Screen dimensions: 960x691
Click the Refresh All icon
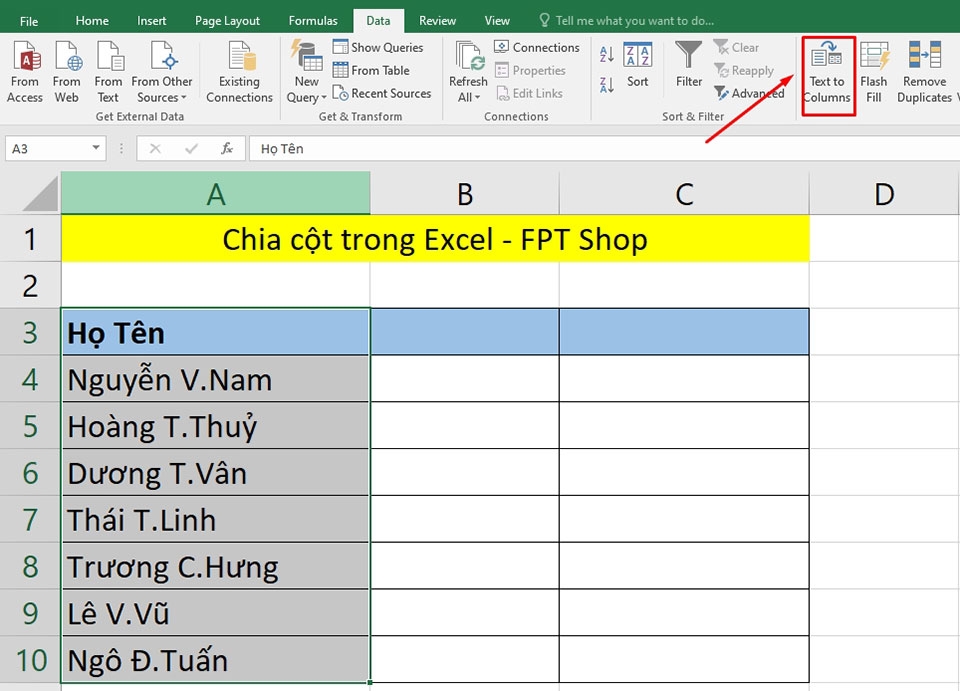469,58
